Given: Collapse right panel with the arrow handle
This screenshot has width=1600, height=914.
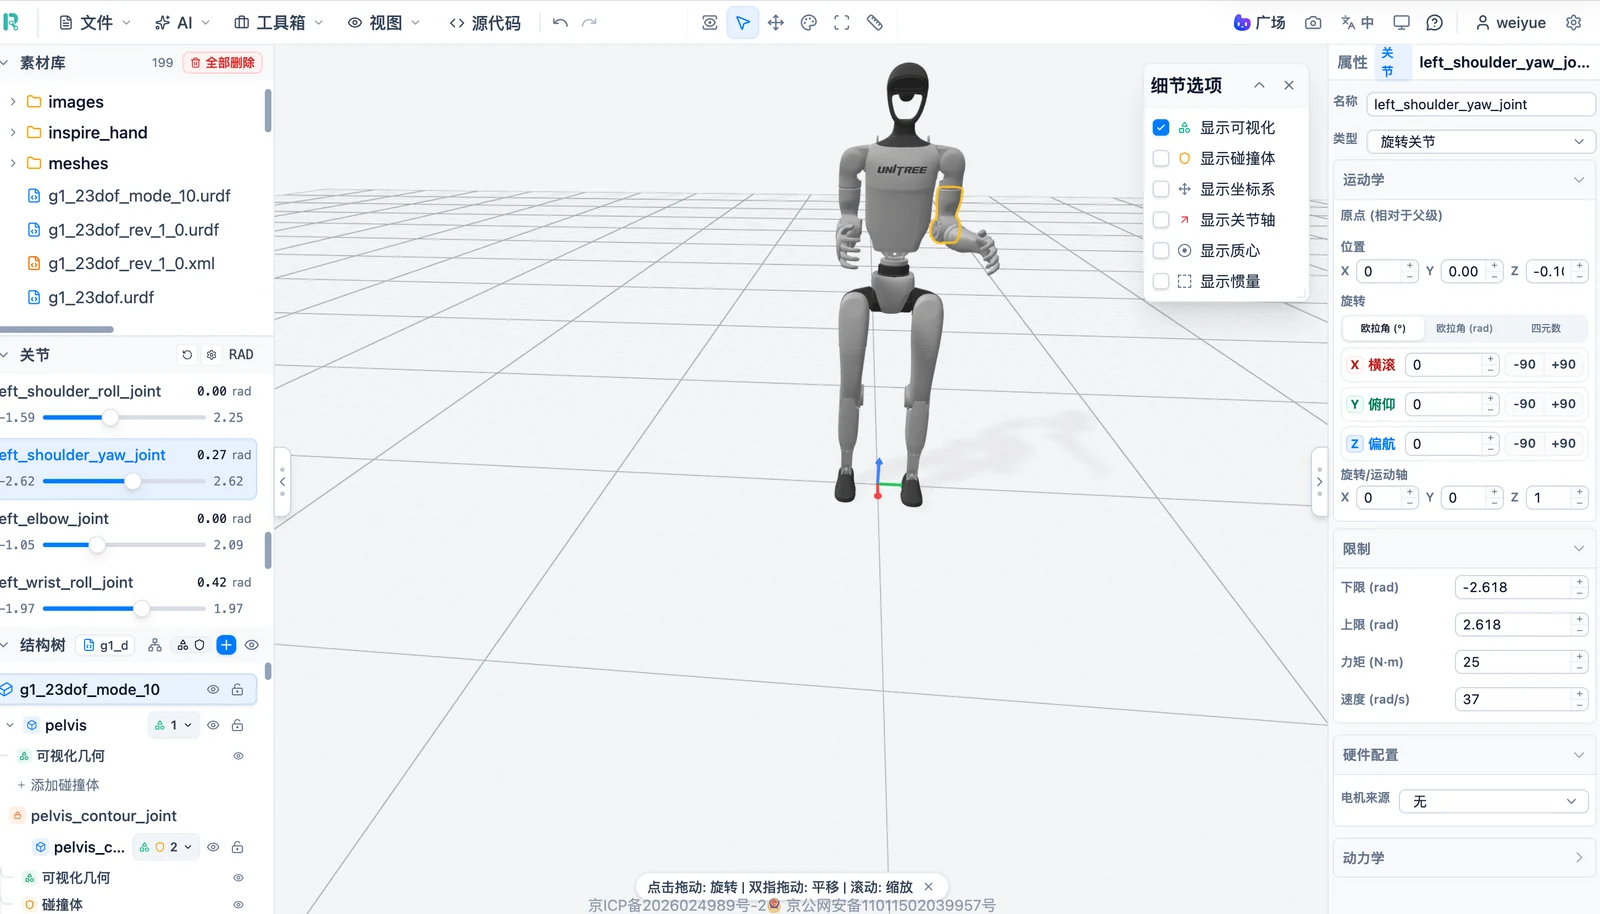Looking at the screenshot, I should [x=1319, y=481].
